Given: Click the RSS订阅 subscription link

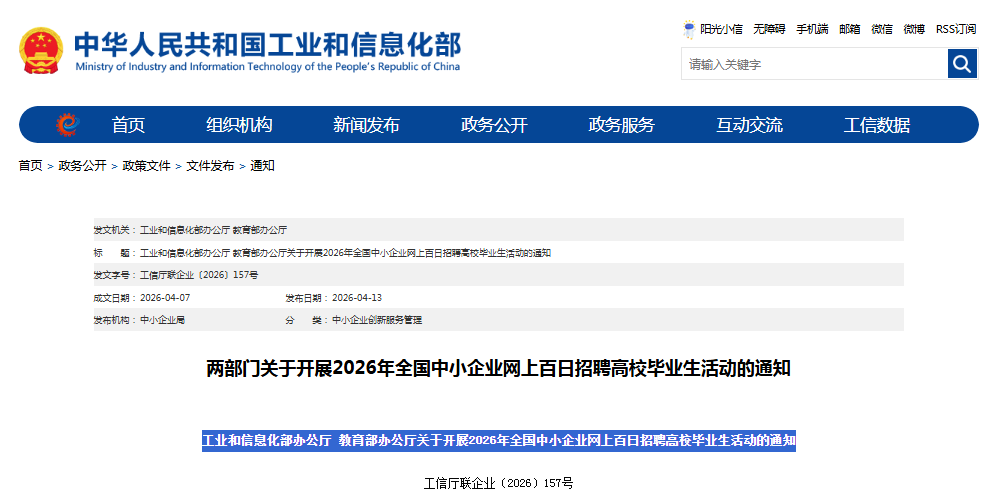Looking at the screenshot, I should pos(956,29).
